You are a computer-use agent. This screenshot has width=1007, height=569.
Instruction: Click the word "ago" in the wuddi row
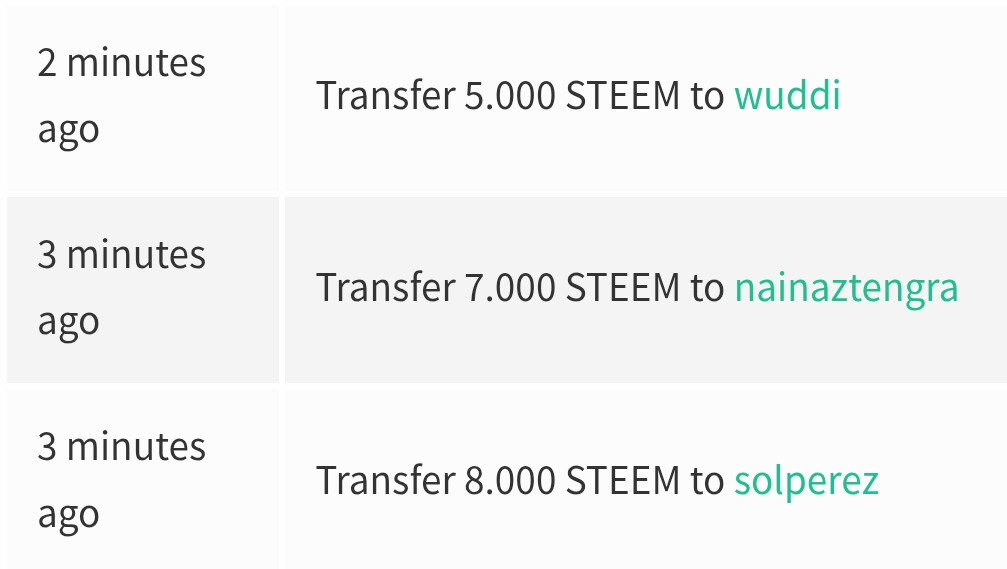[x=69, y=131]
